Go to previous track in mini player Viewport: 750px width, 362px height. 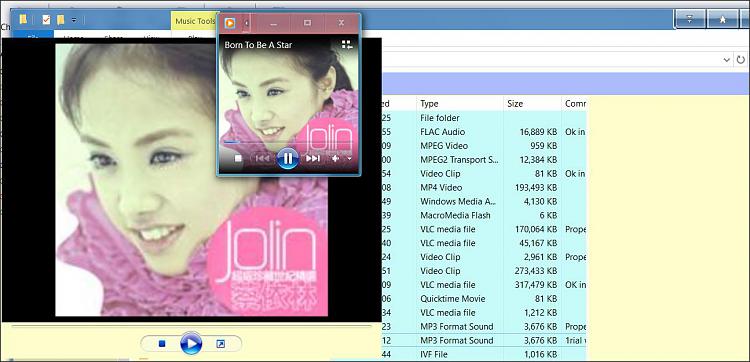point(263,158)
